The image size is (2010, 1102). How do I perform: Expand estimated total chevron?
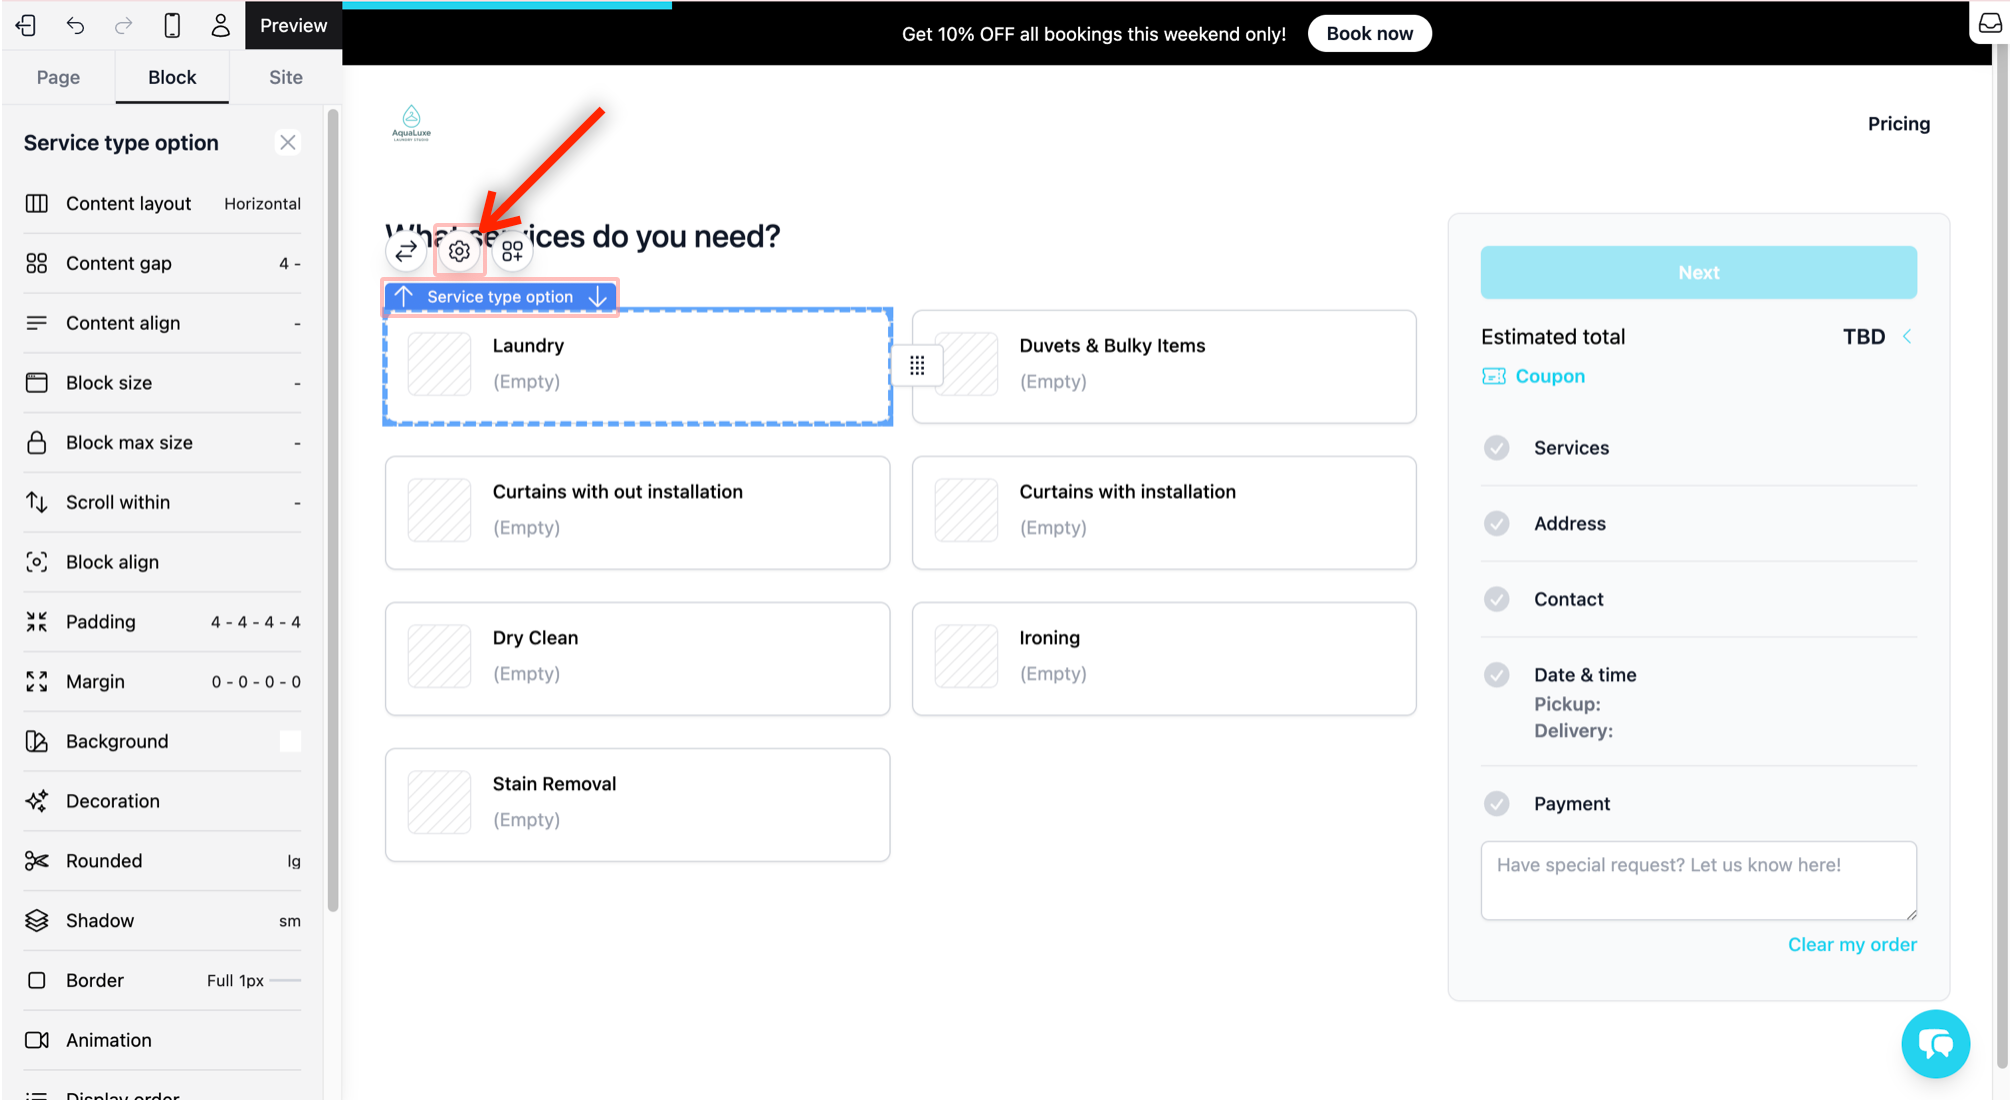[x=1907, y=337]
